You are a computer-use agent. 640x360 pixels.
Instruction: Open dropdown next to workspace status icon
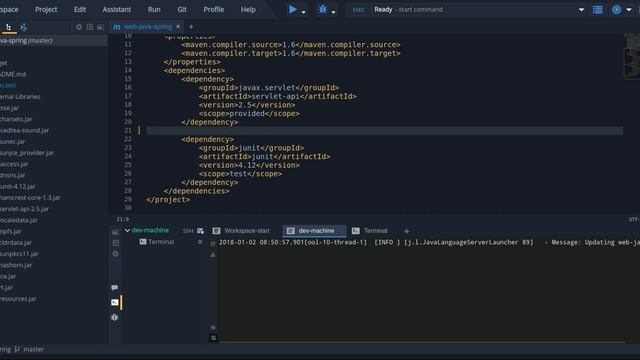pos(629,9)
